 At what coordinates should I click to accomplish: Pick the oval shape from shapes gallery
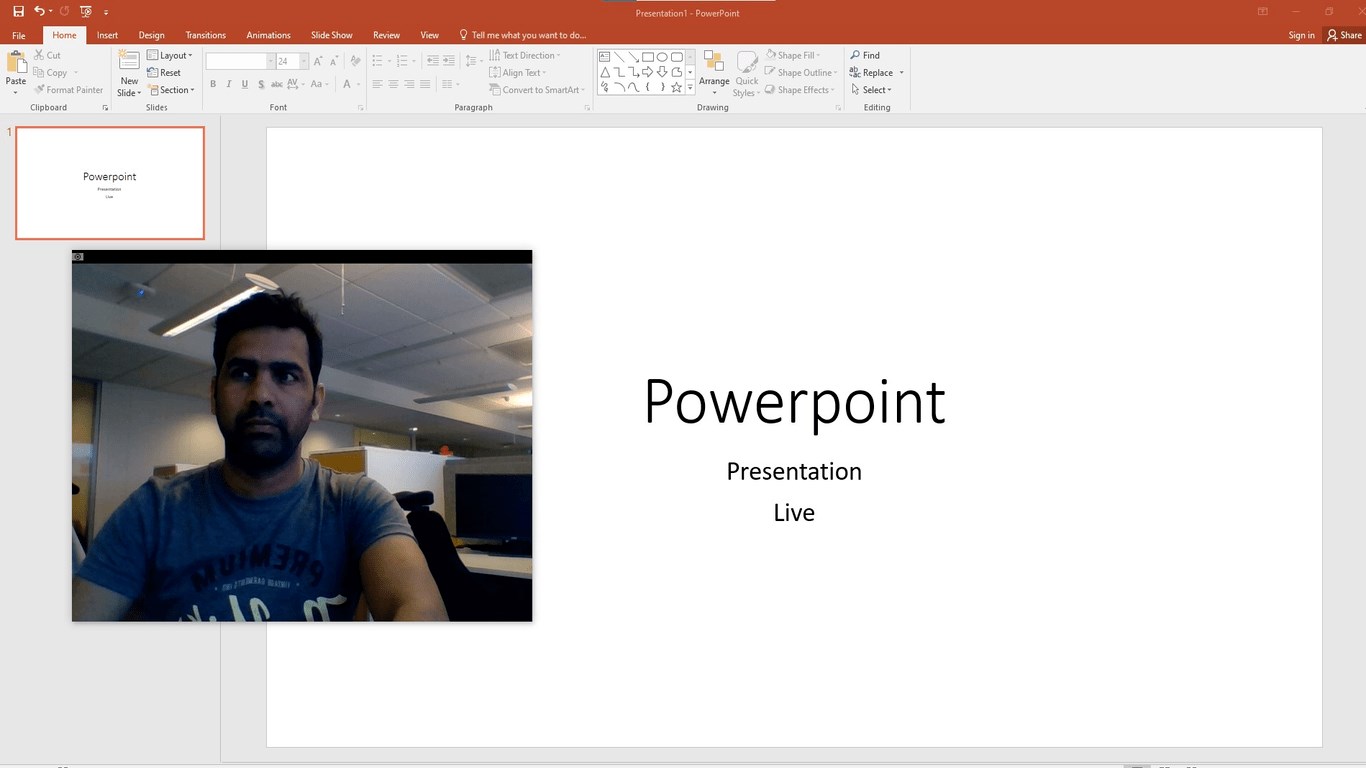point(662,57)
